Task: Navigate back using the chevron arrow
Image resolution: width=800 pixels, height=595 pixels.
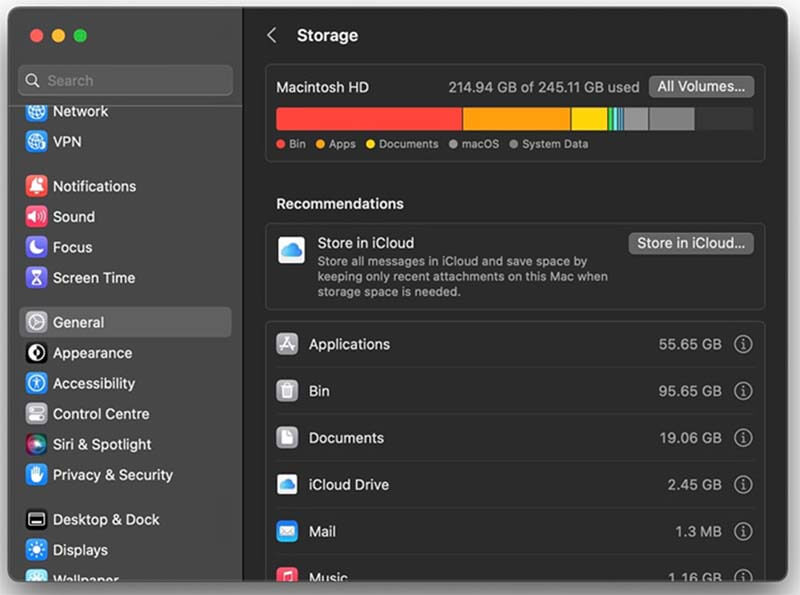Action: point(271,35)
